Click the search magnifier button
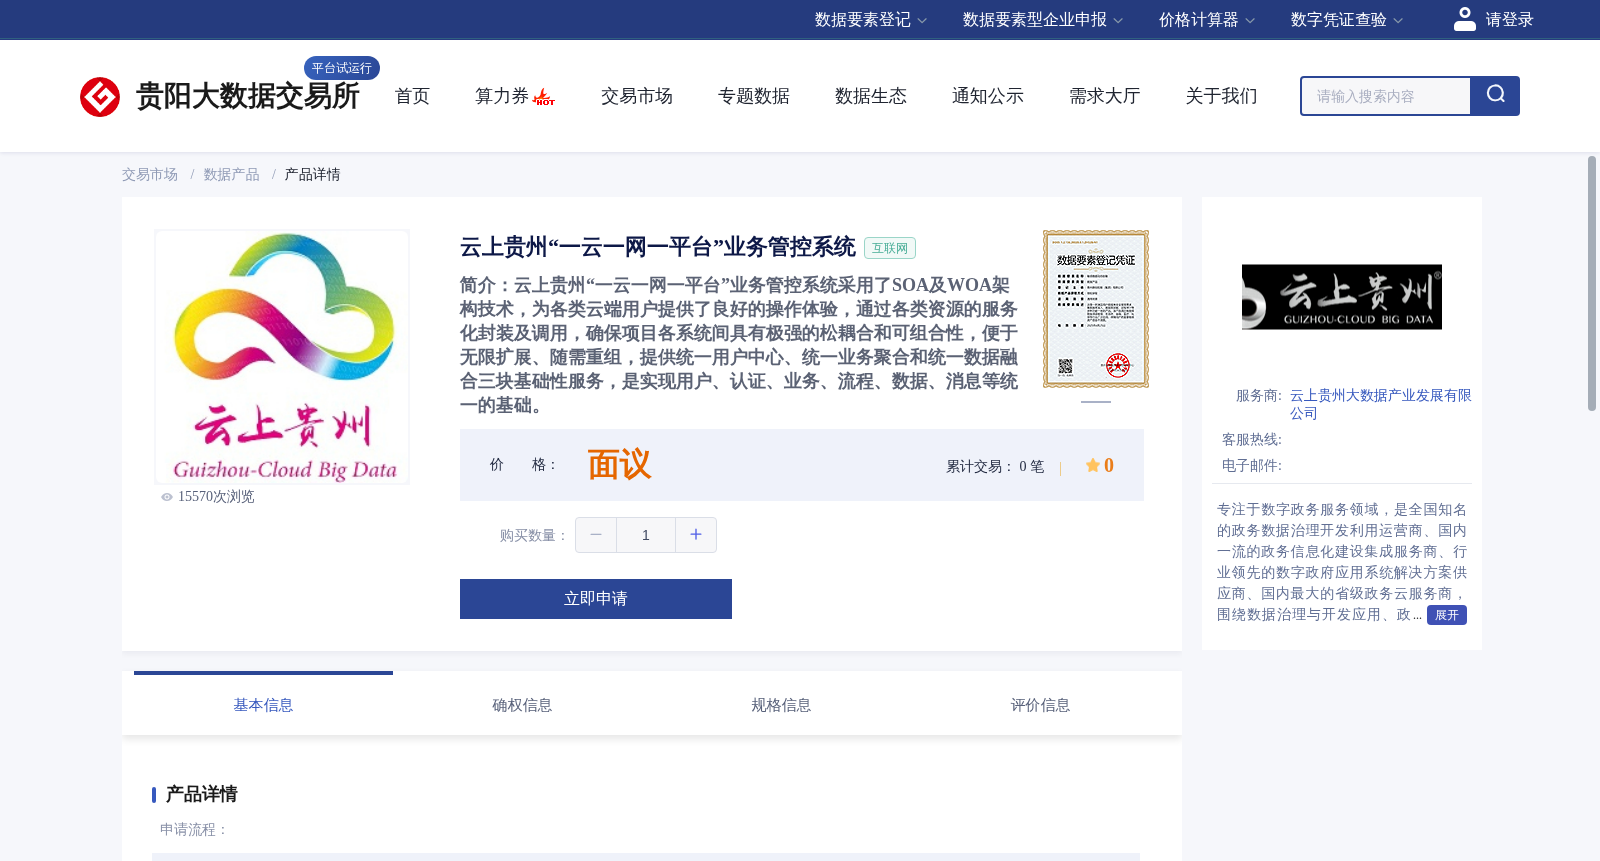 (x=1495, y=96)
